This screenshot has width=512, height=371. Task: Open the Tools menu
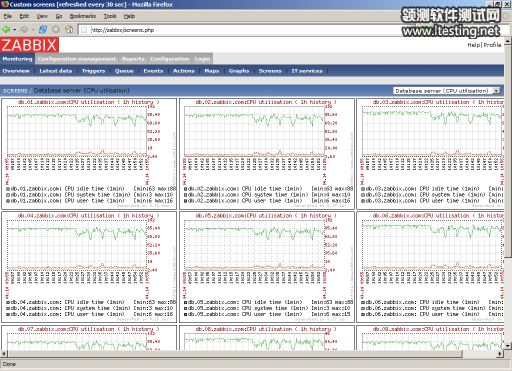[110, 16]
